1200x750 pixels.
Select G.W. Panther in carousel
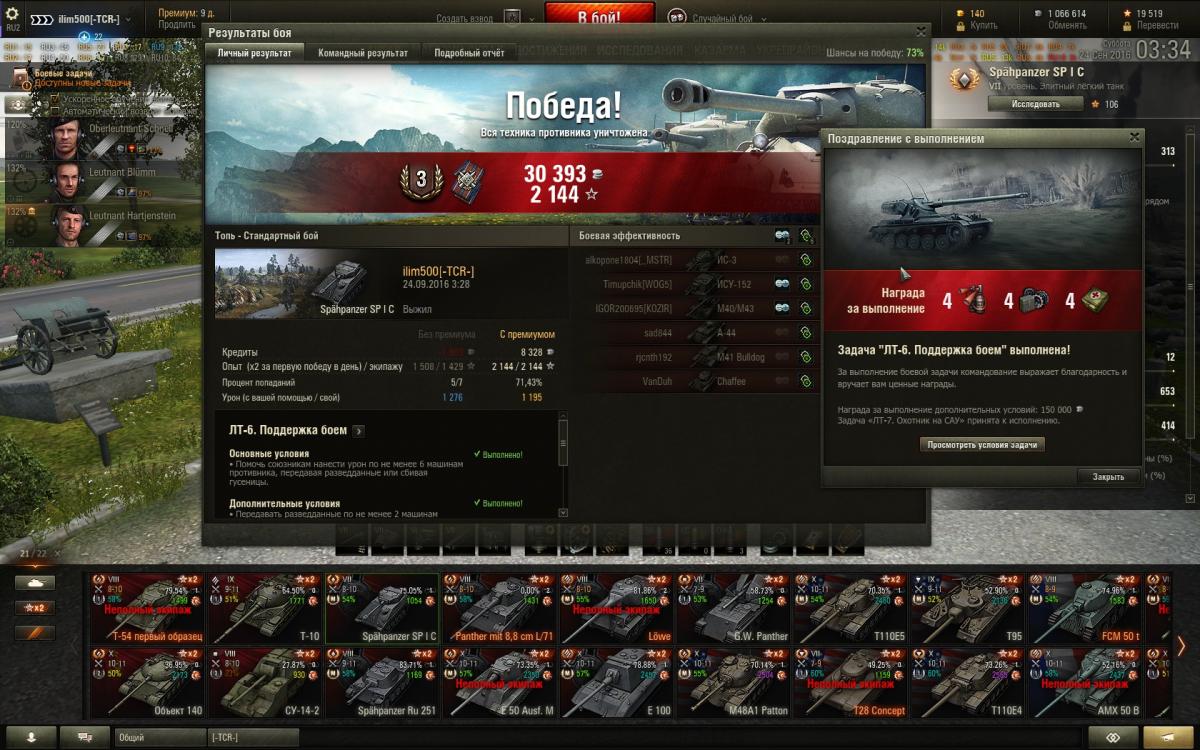click(x=733, y=608)
